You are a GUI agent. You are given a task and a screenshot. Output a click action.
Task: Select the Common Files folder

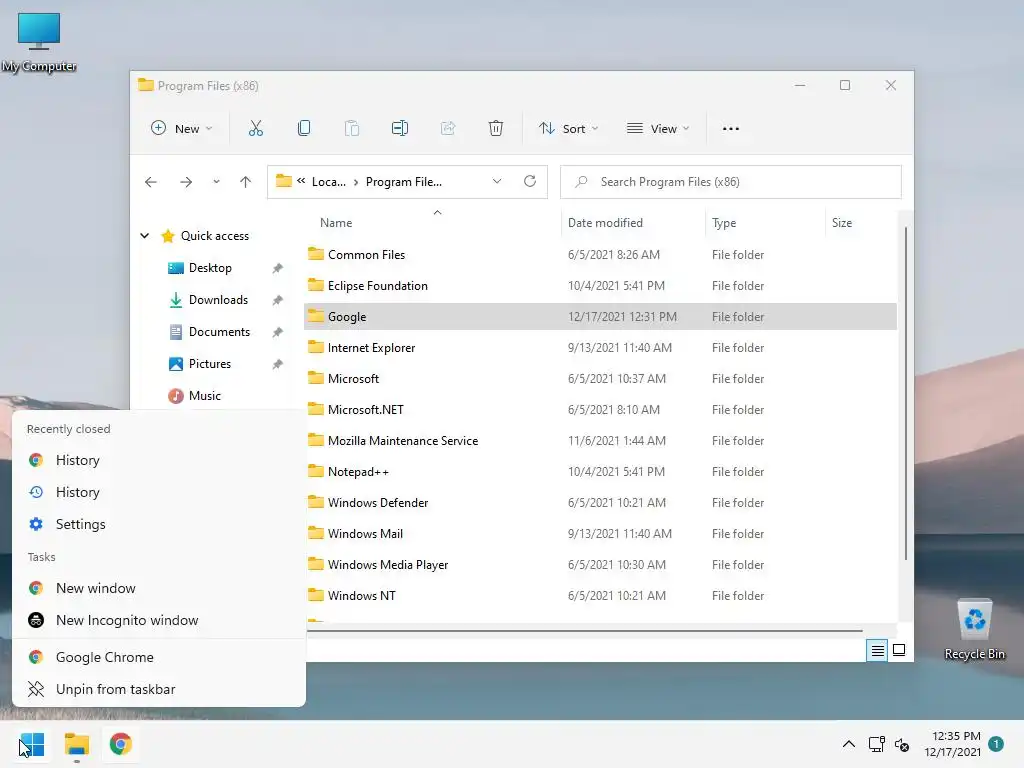pos(600,255)
